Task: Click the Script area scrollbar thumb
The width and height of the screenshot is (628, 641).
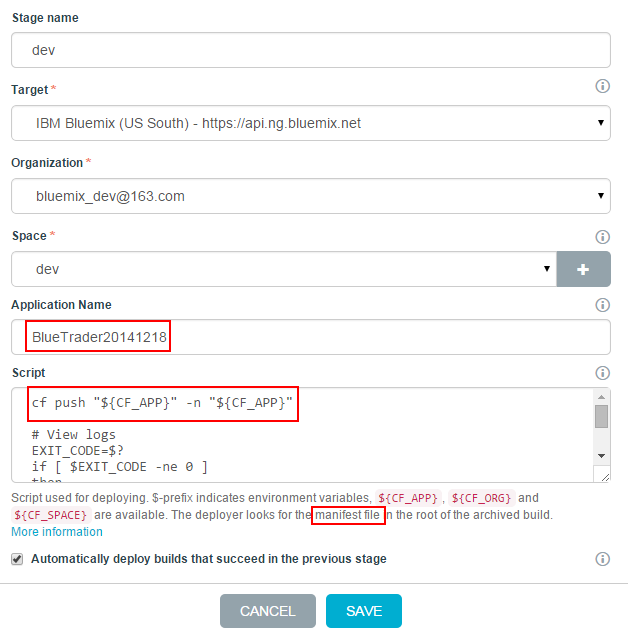Action: (x=601, y=416)
